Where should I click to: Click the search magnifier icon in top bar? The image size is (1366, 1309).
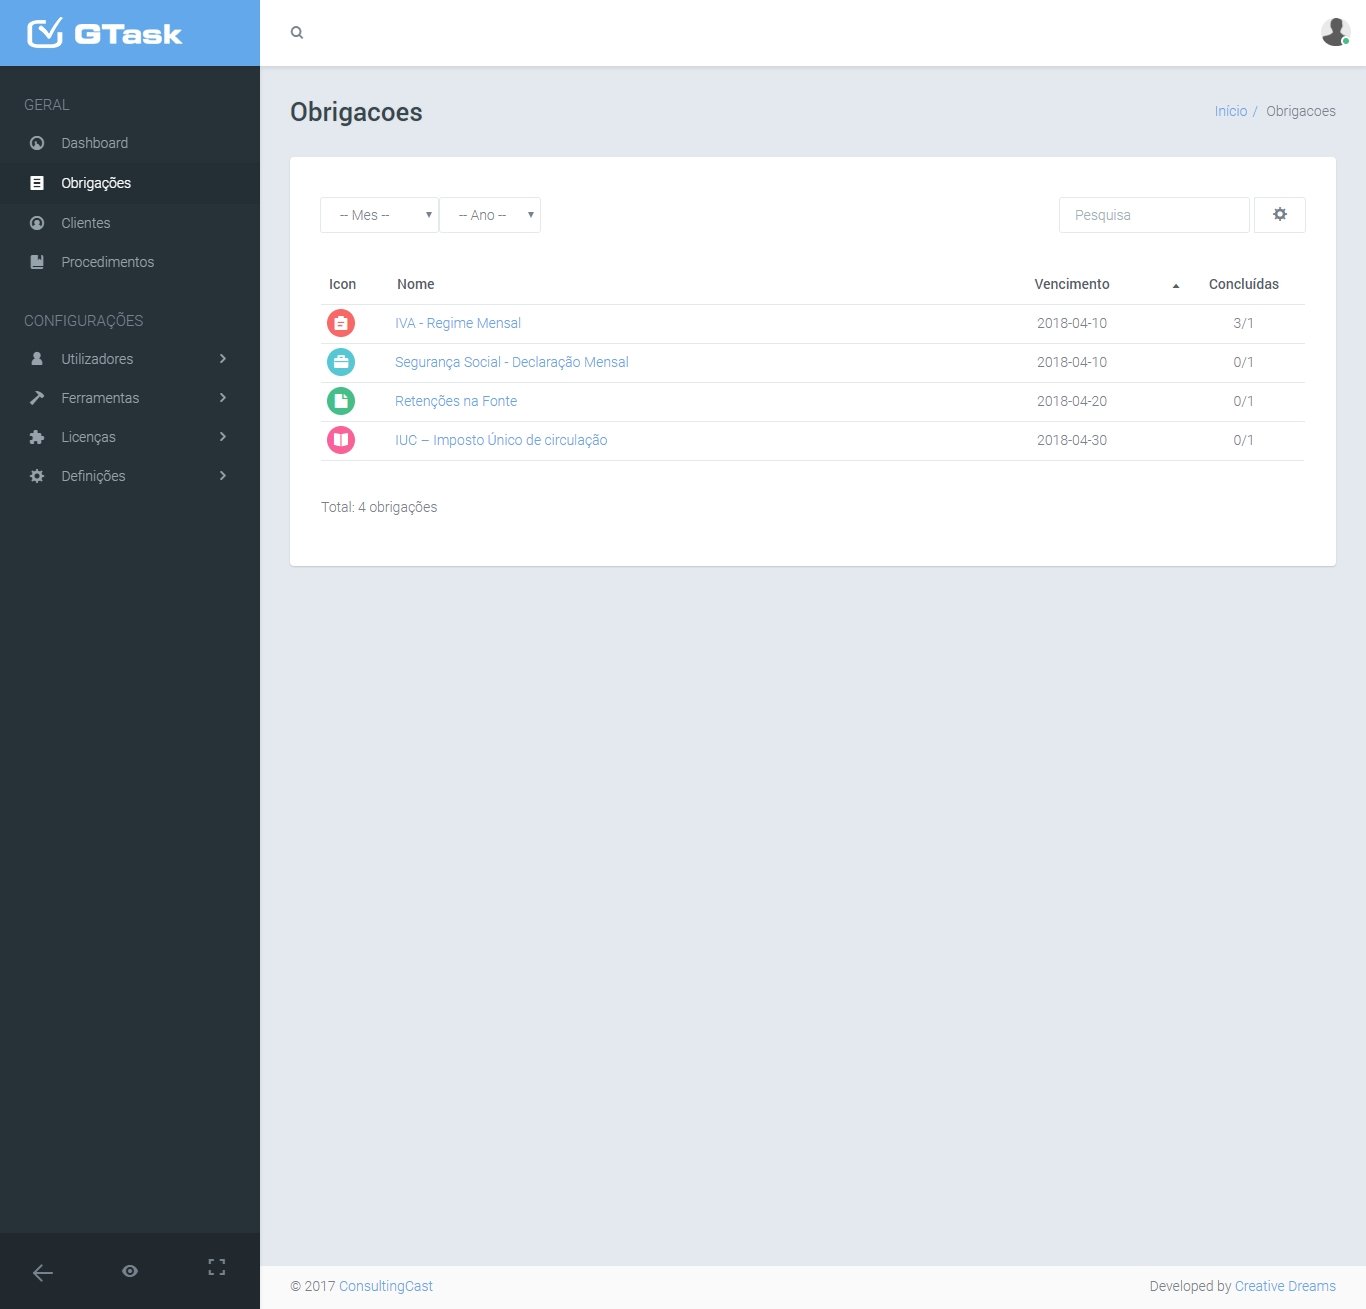pos(297,33)
